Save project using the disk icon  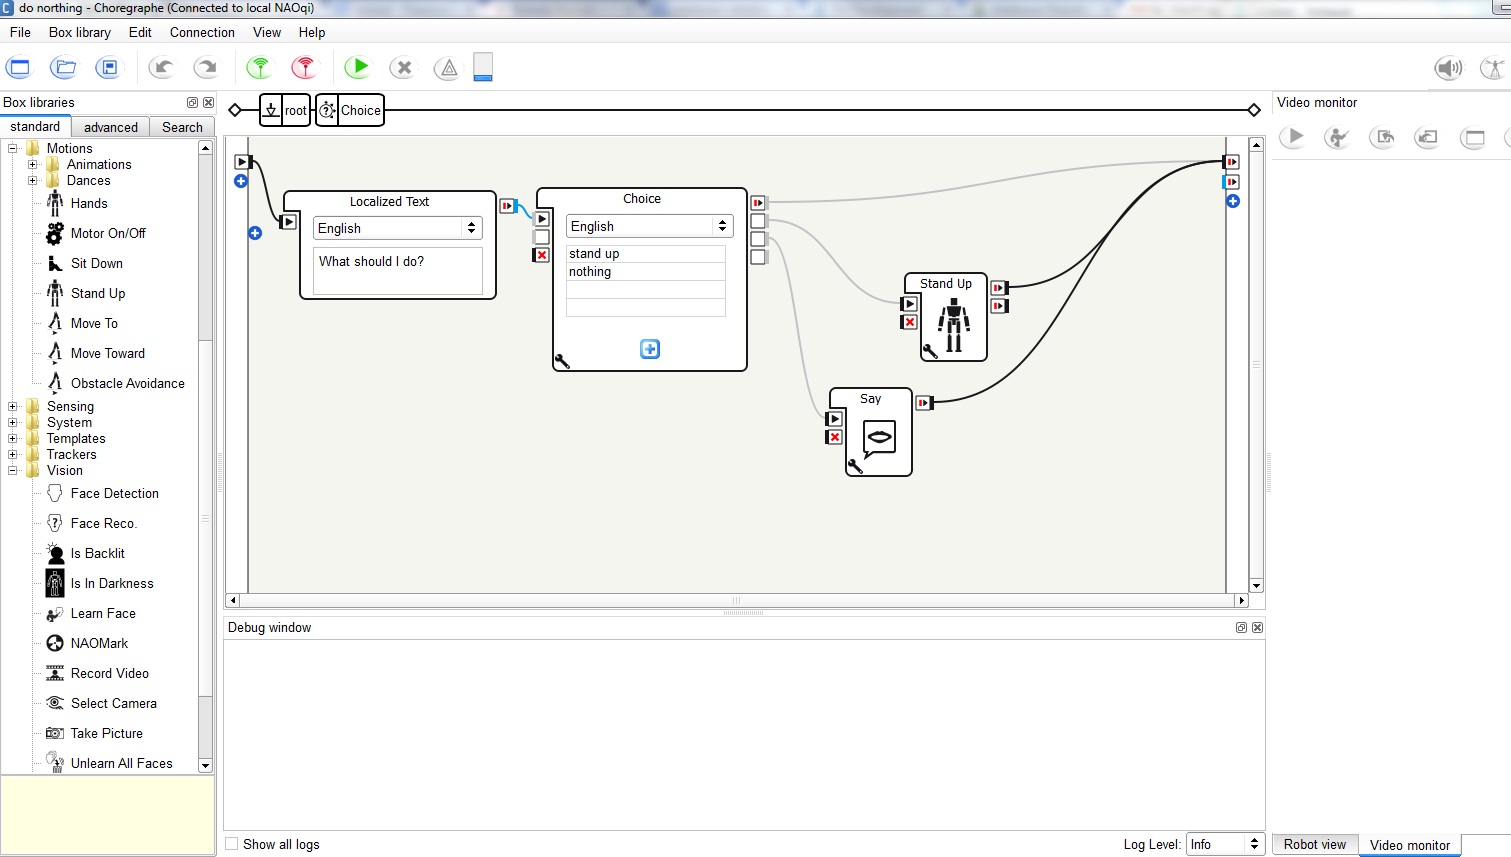tap(108, 68)
